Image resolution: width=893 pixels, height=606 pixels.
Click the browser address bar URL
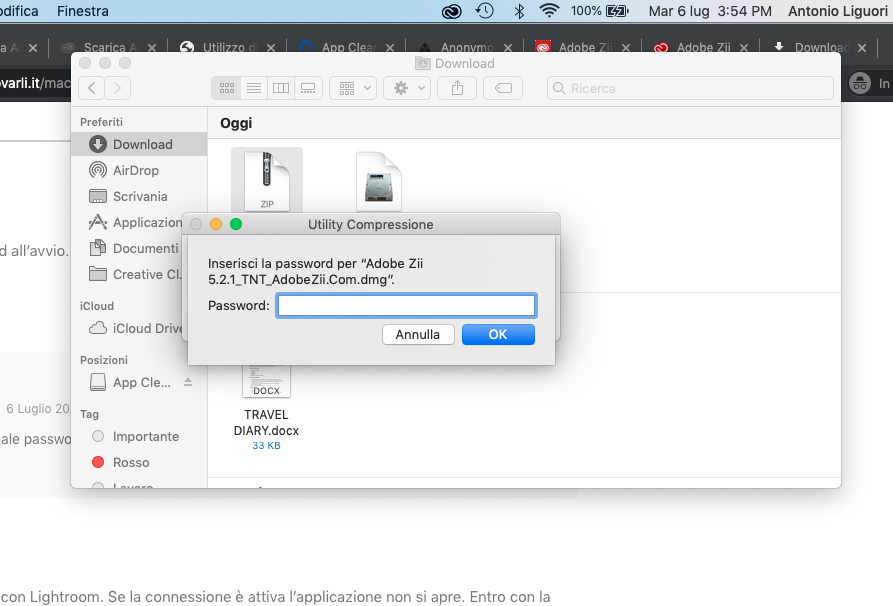(x=35, y=83)
